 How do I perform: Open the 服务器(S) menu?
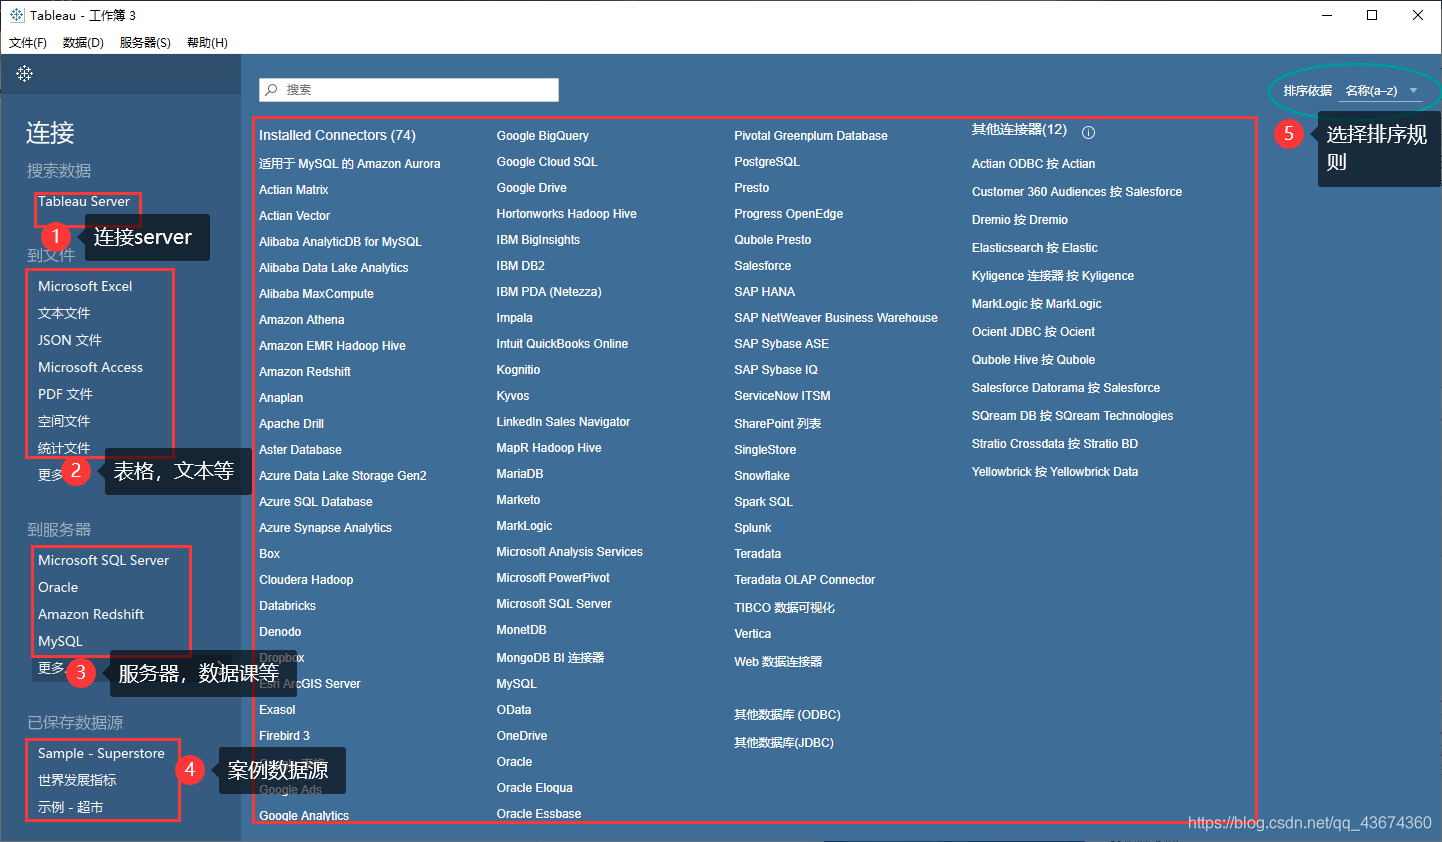coord(145,43)
